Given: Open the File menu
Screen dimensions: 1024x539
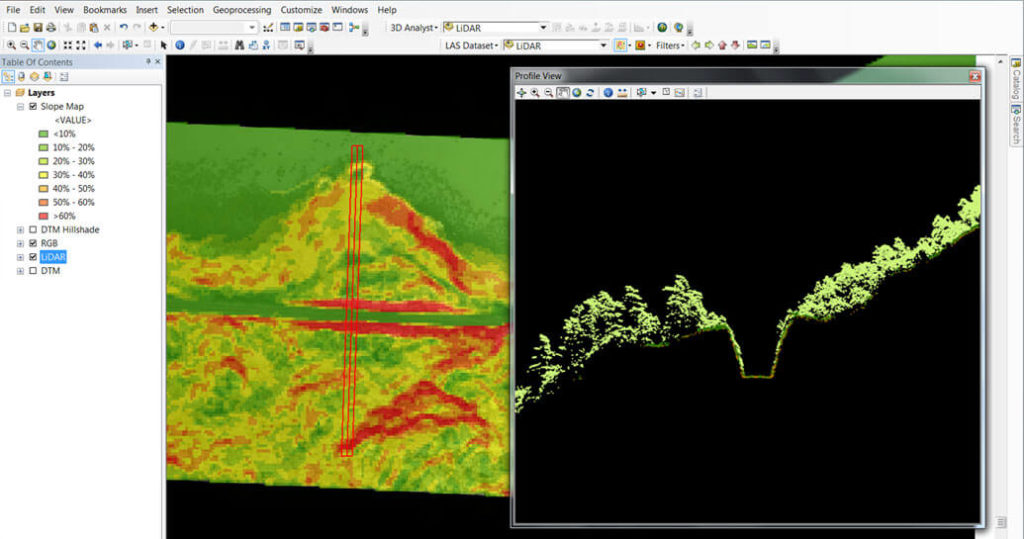Looking at the screenshot, I should pos(13,10).
